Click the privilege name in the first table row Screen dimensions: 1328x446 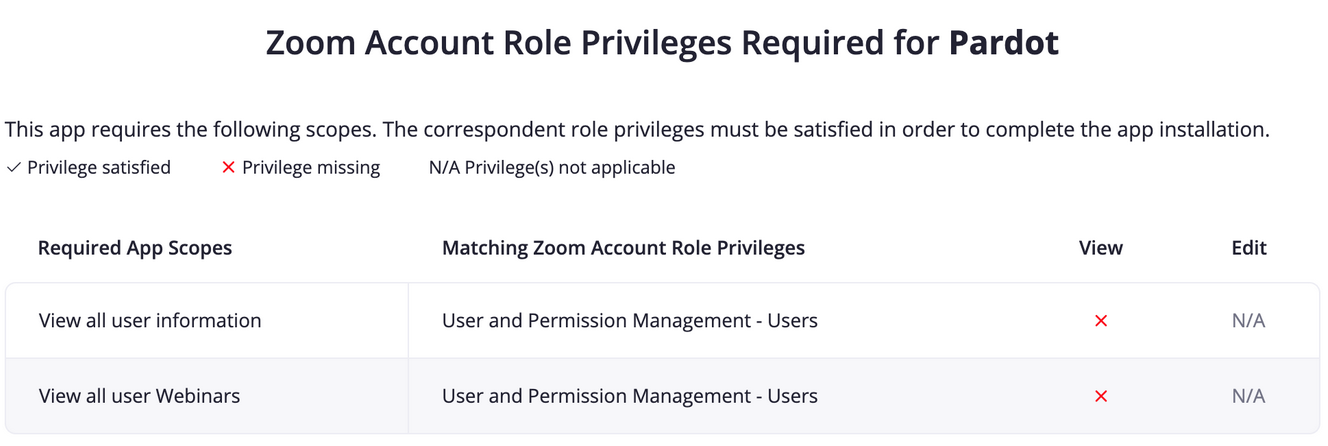tap(630, 321)
